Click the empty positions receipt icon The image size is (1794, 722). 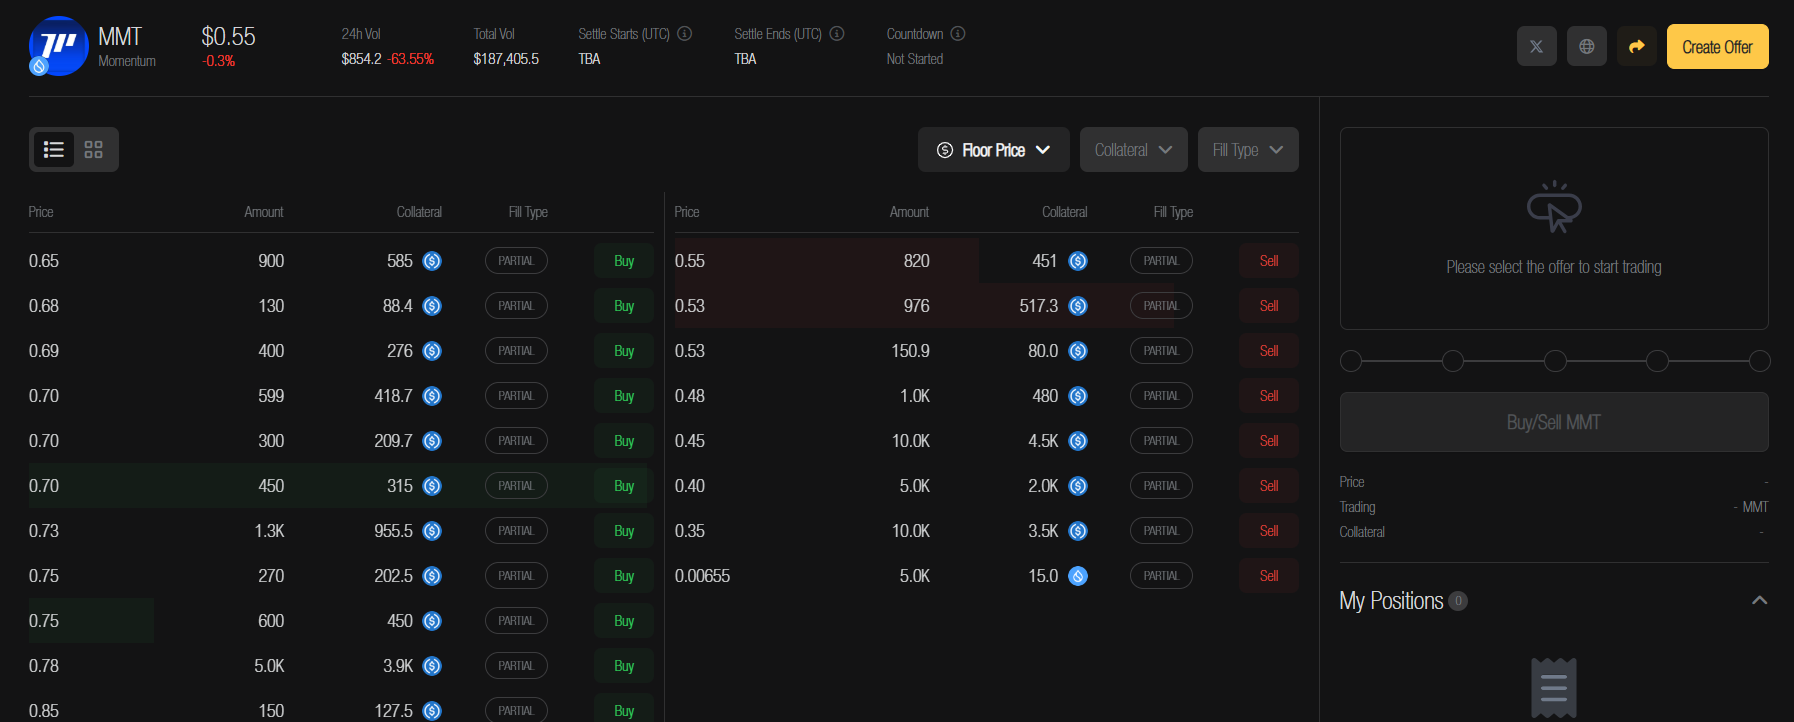coord(1554,688)
